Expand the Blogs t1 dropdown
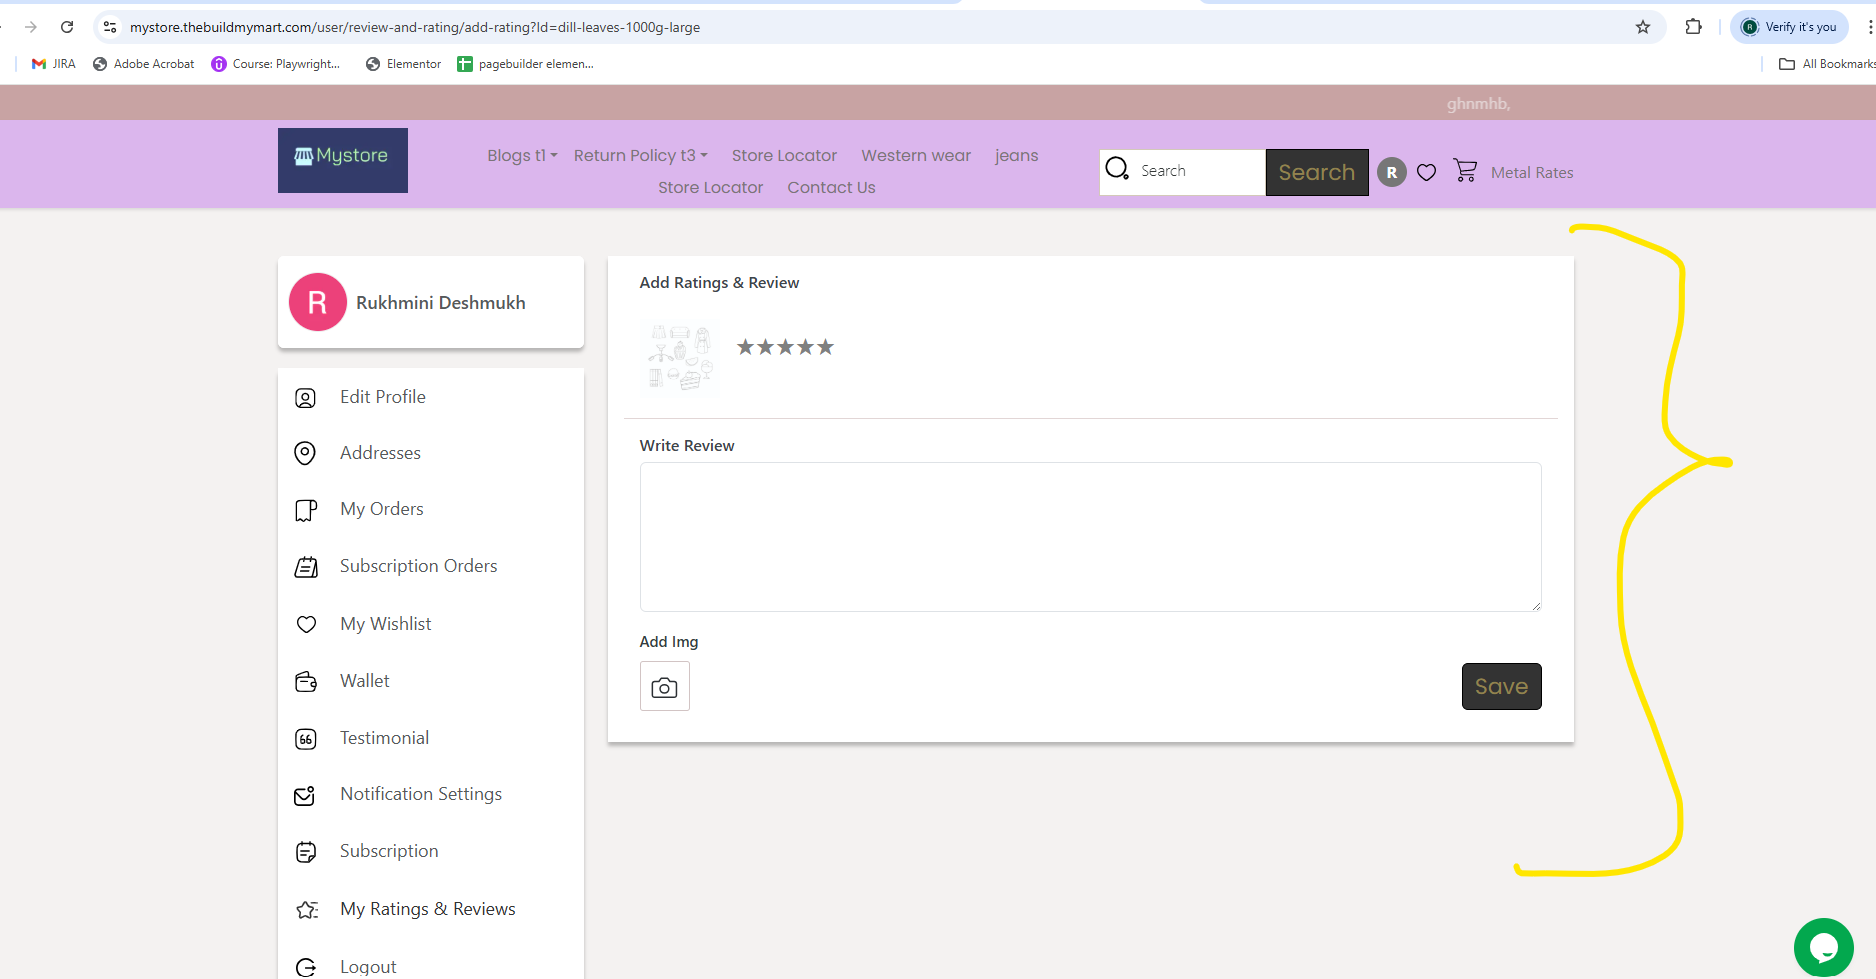Viewport: 1876px width, 979px height. [x=522, y=155]
